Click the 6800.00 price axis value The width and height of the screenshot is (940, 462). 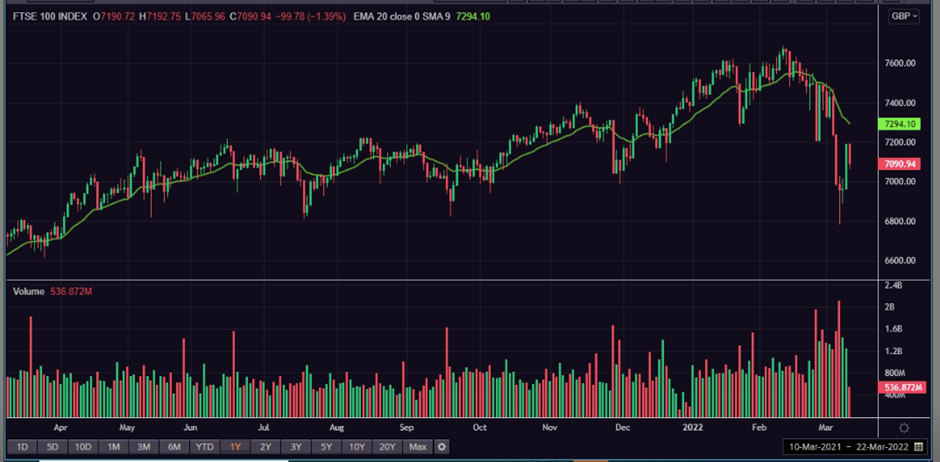click(900, 221)
